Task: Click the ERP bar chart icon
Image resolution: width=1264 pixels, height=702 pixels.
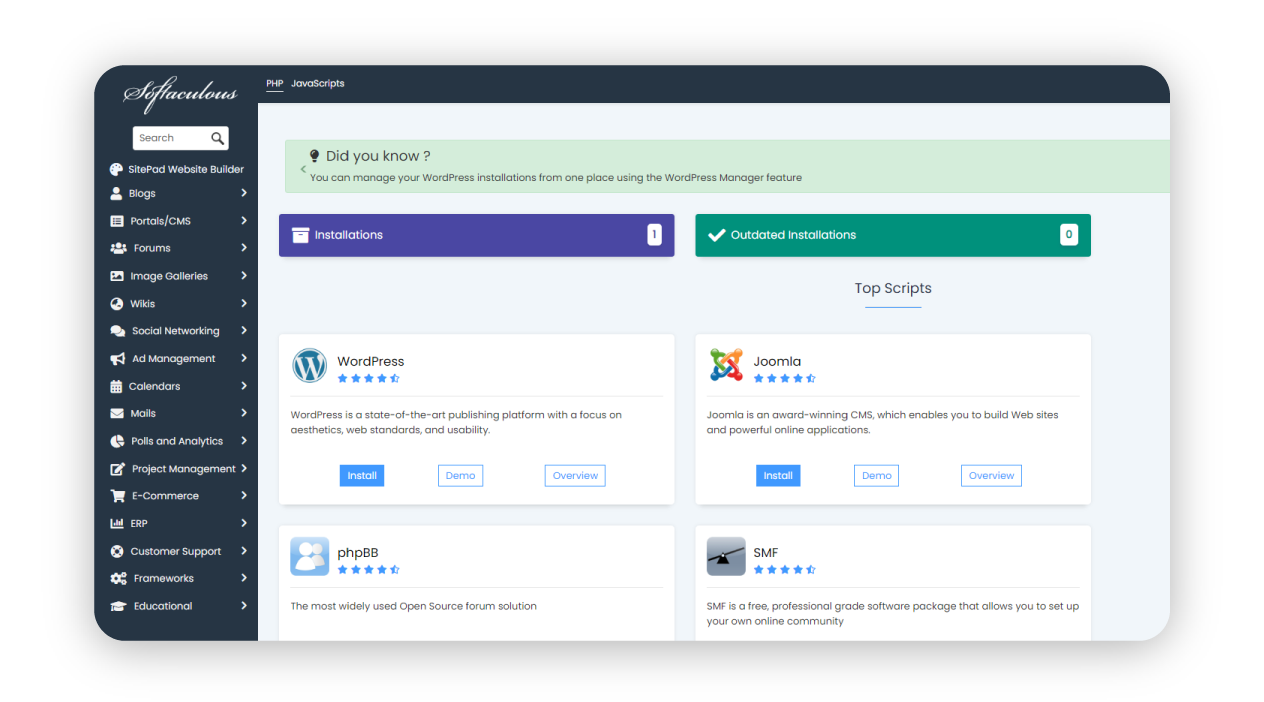Action: point(117,523)
